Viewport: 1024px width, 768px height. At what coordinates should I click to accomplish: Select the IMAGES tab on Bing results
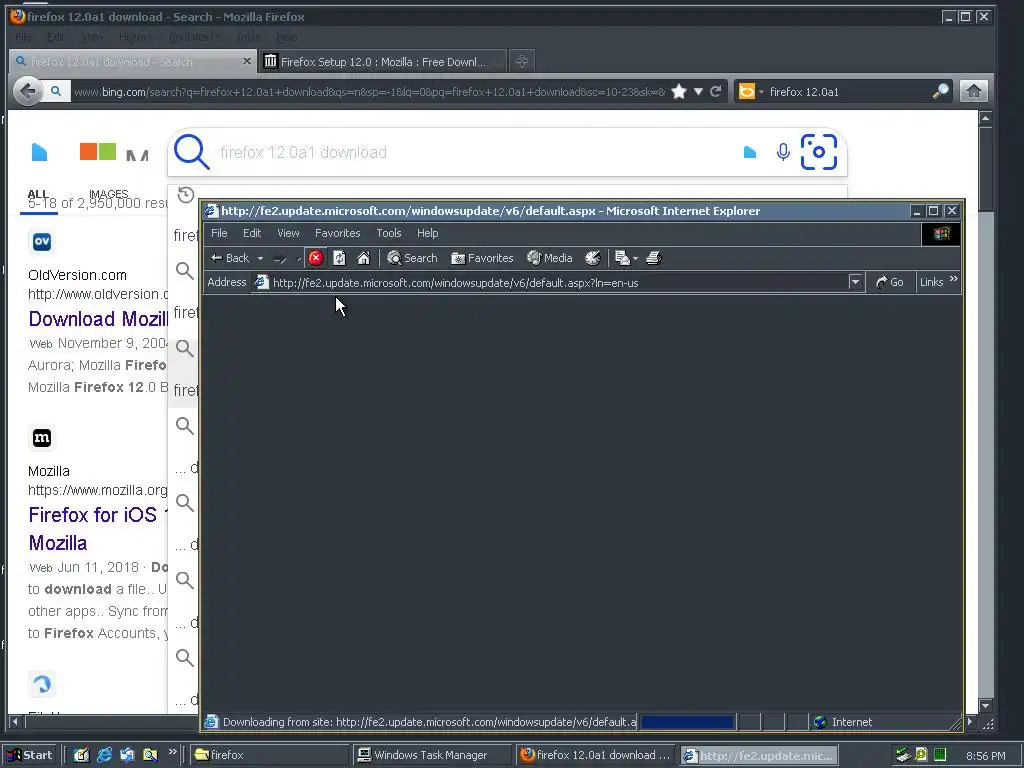point(108,194)
